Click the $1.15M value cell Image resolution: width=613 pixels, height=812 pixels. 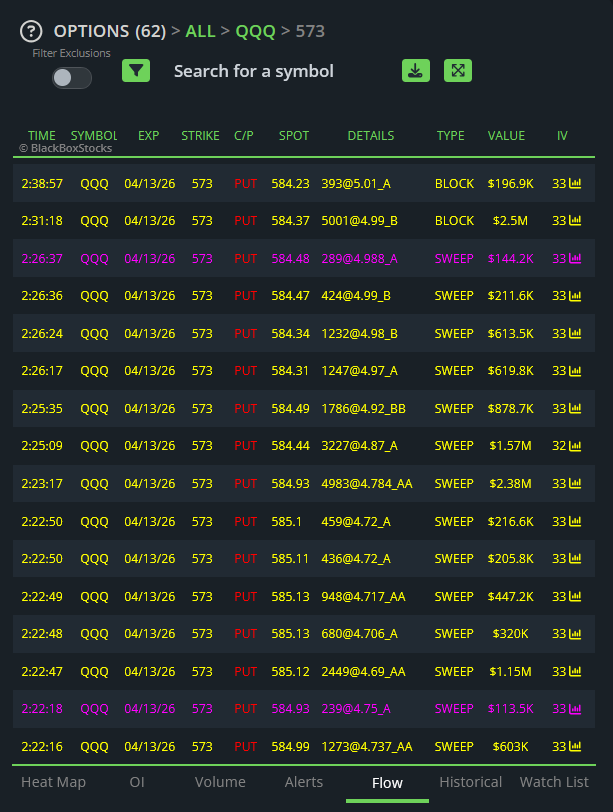[x=510, y=672]
